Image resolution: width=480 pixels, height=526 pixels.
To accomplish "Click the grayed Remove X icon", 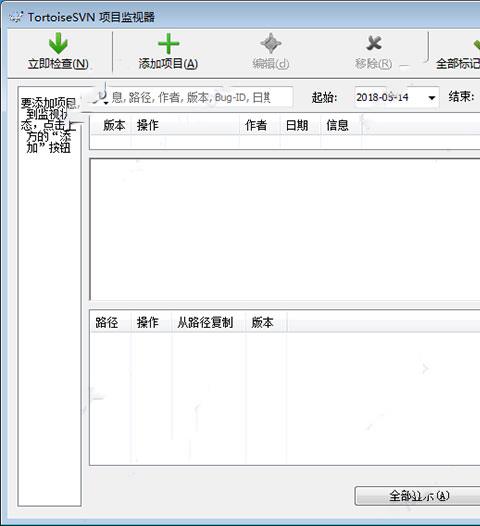I will [x=374, y=43].
